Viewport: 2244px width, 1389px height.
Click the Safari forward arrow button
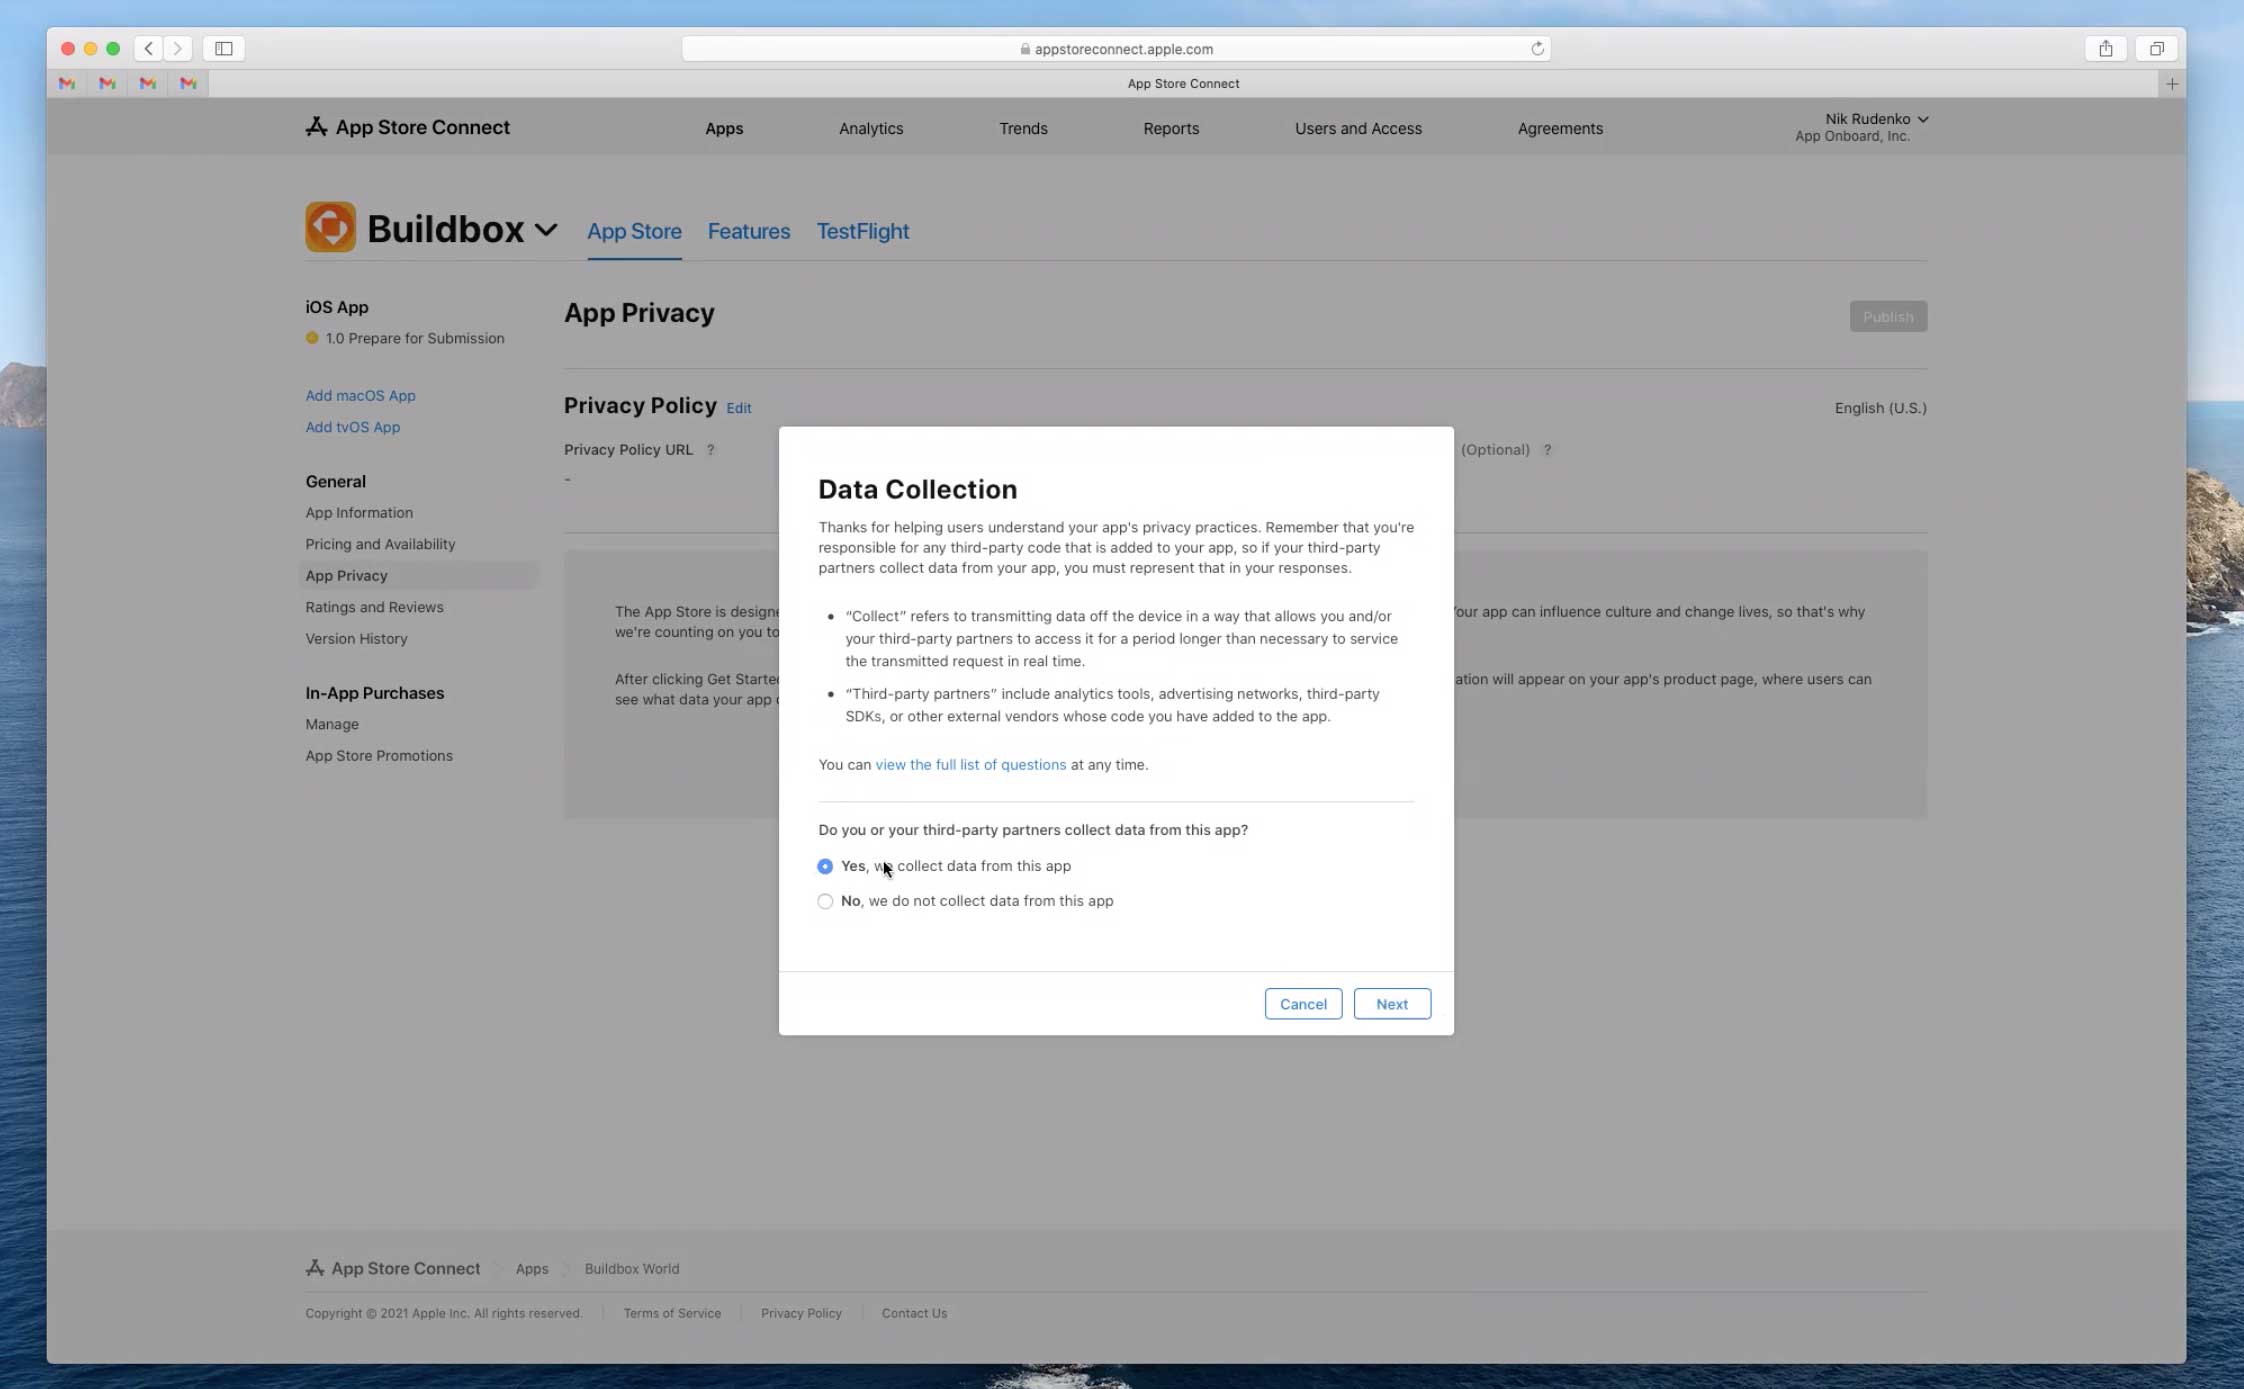(x=178, y=48)
